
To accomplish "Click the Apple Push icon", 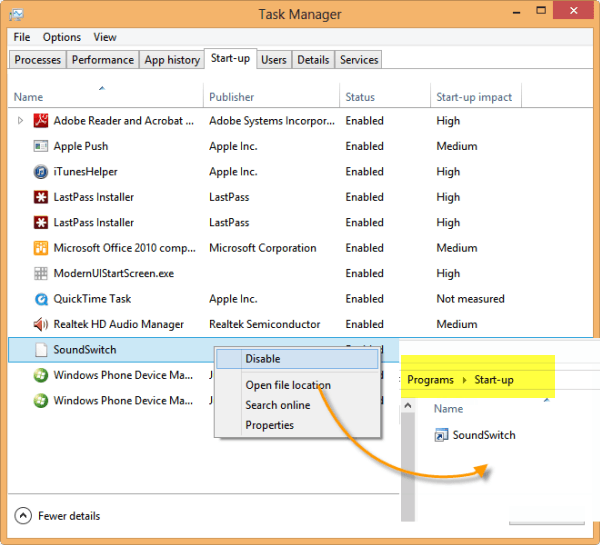I will pos(41,146).
